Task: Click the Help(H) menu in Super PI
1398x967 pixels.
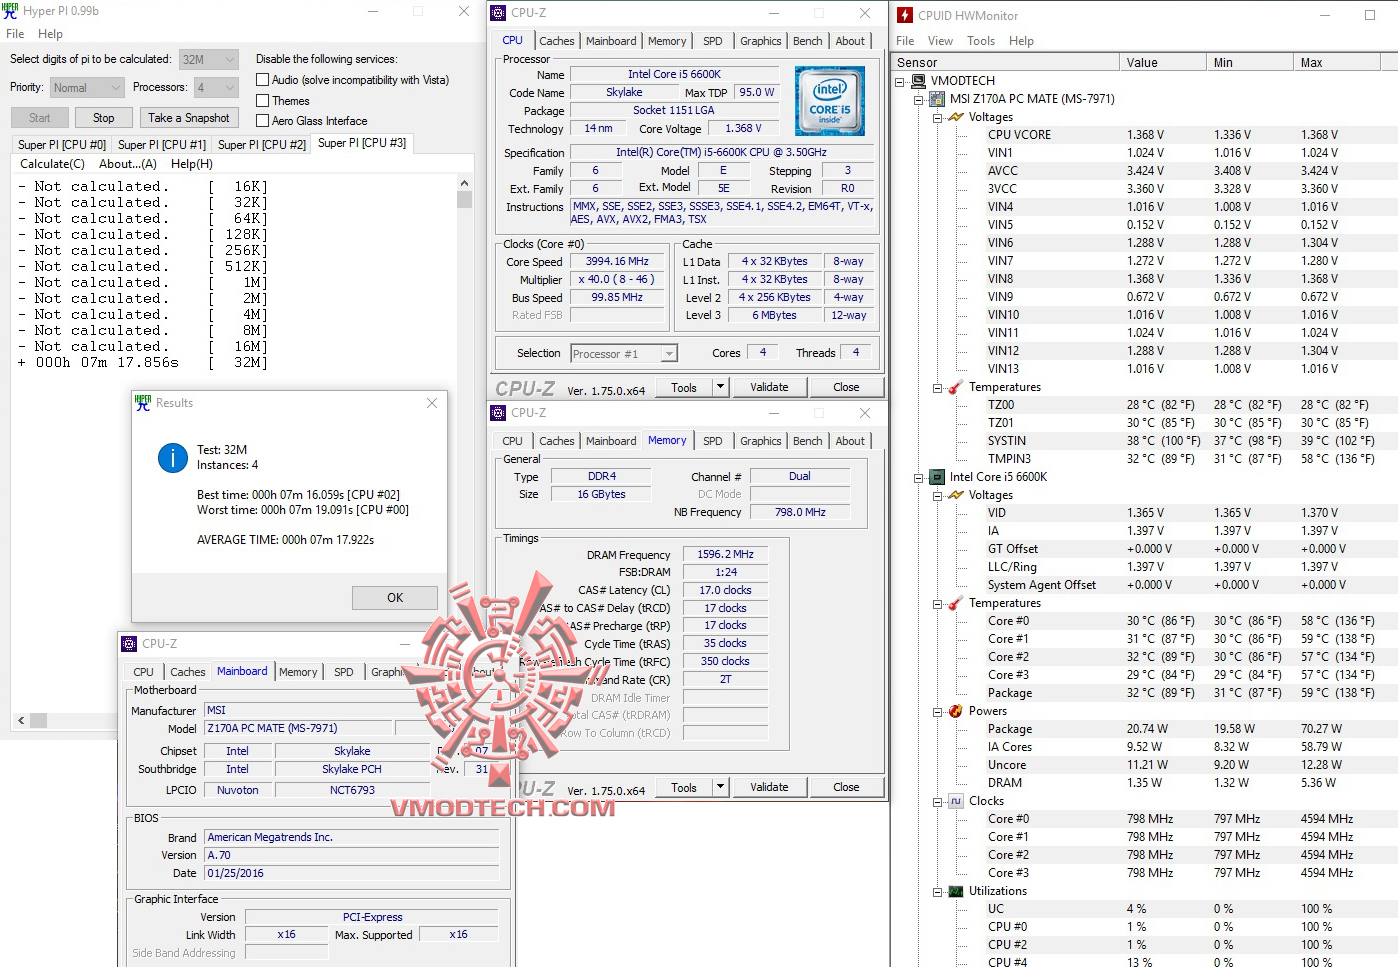Action: click(x=192, y=164)
